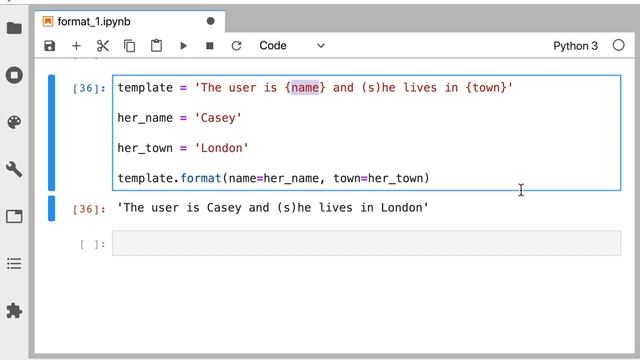The image size is (640, 360).
Task: Open the table of contents panel
Action: point(14,264)
